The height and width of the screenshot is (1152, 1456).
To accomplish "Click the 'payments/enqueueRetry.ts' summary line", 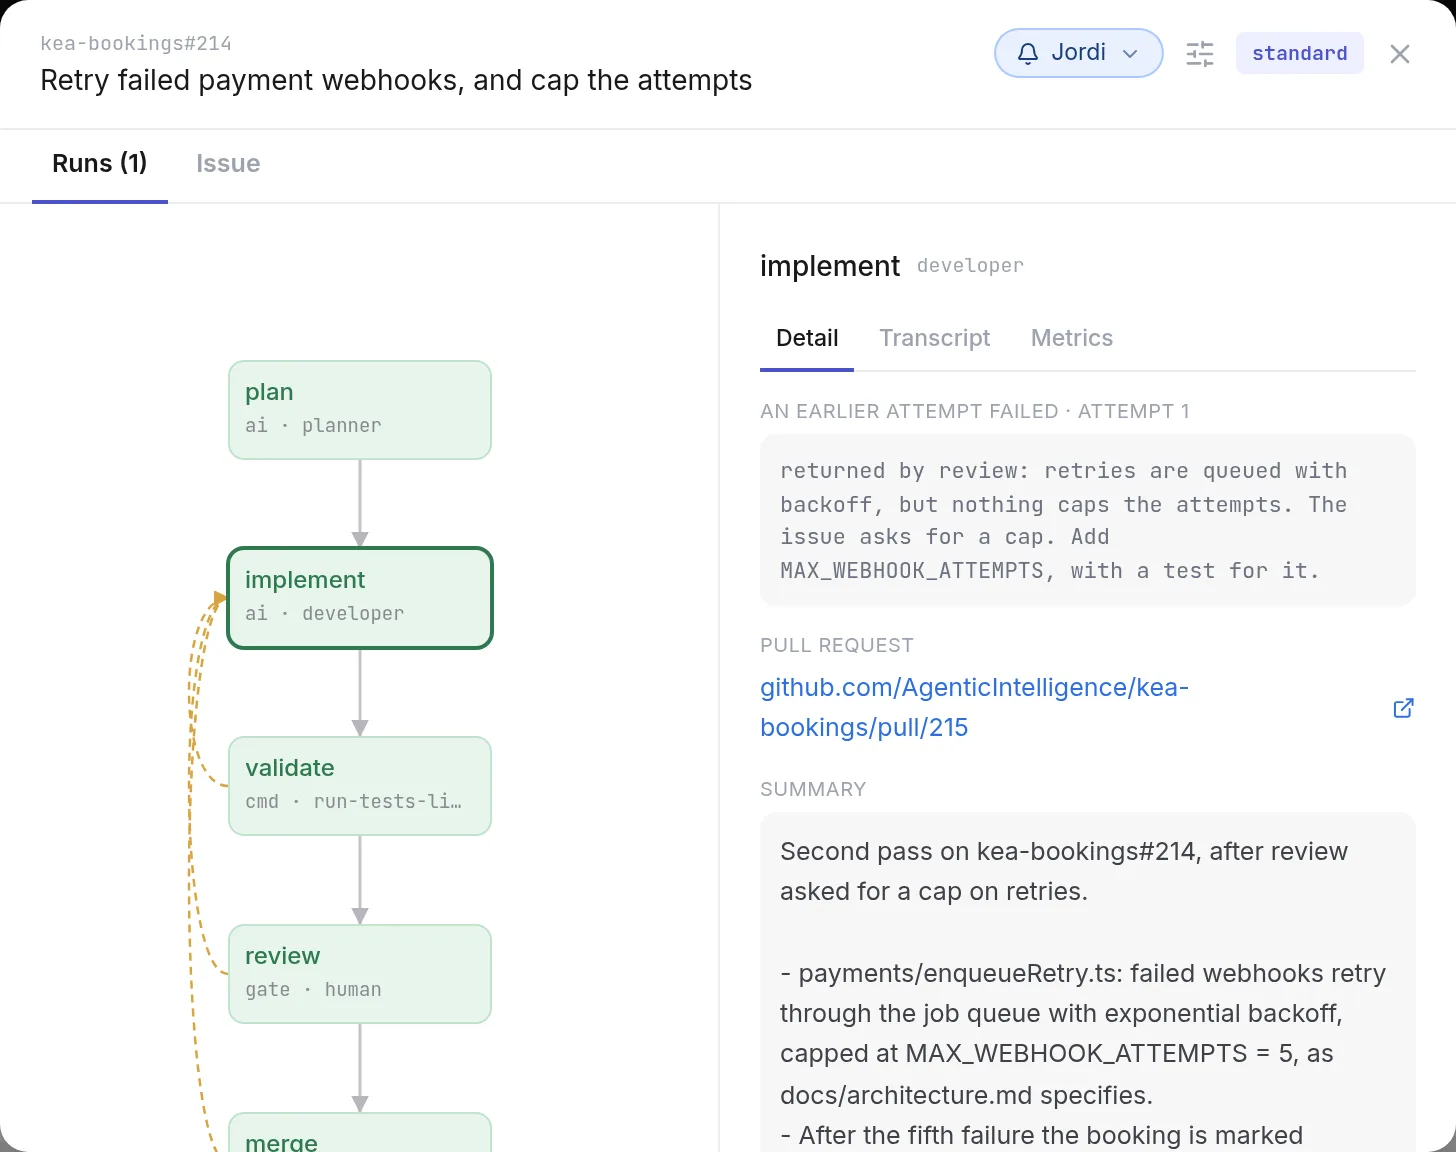I will point(1083,1034).
